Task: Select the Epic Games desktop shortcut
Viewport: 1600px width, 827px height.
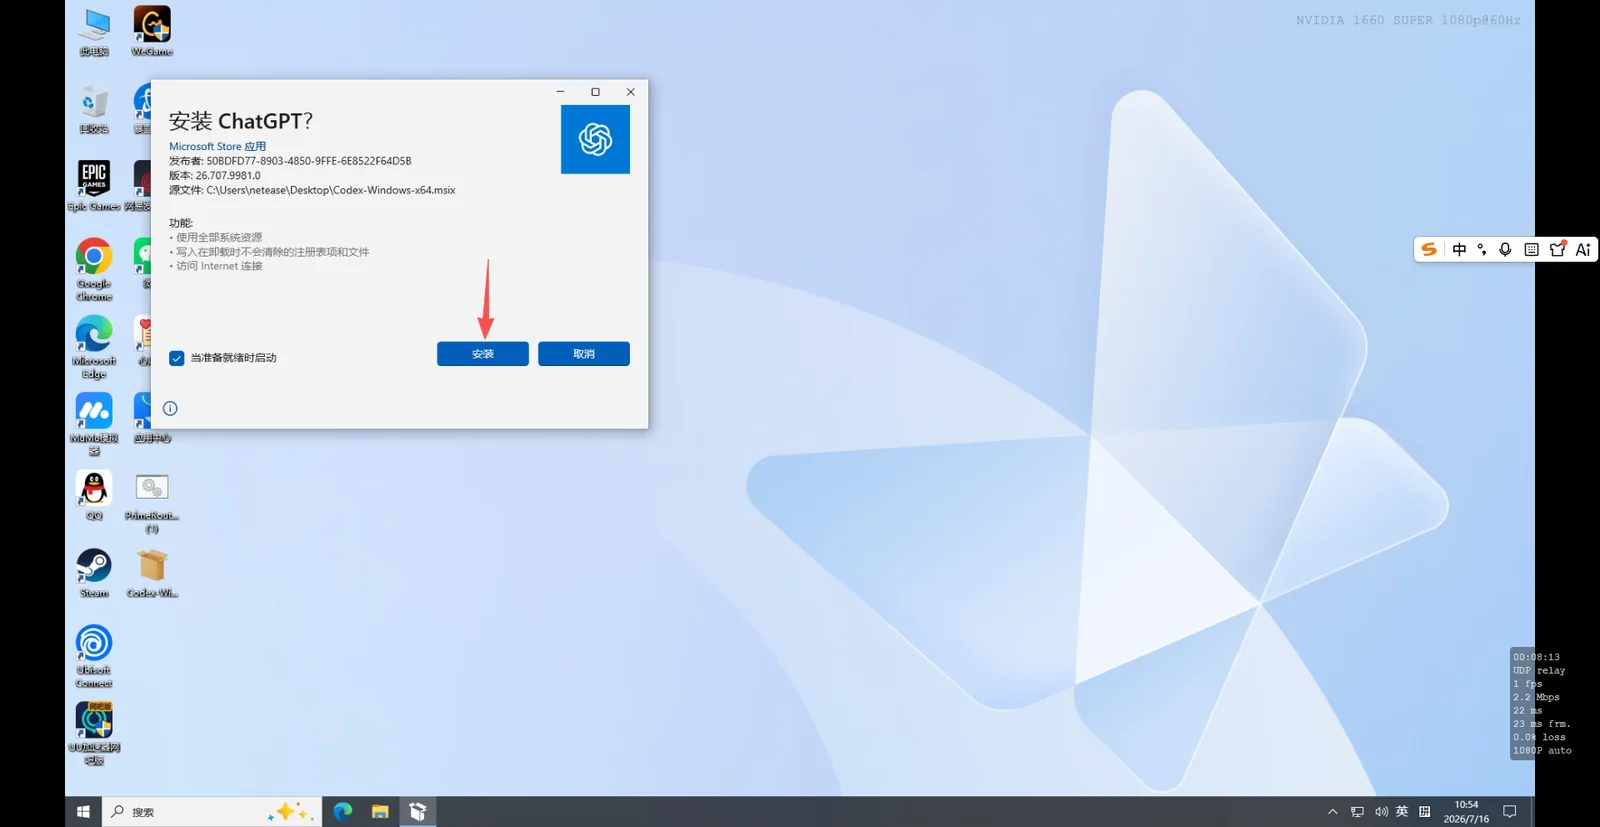Action: tap(94, 186)
